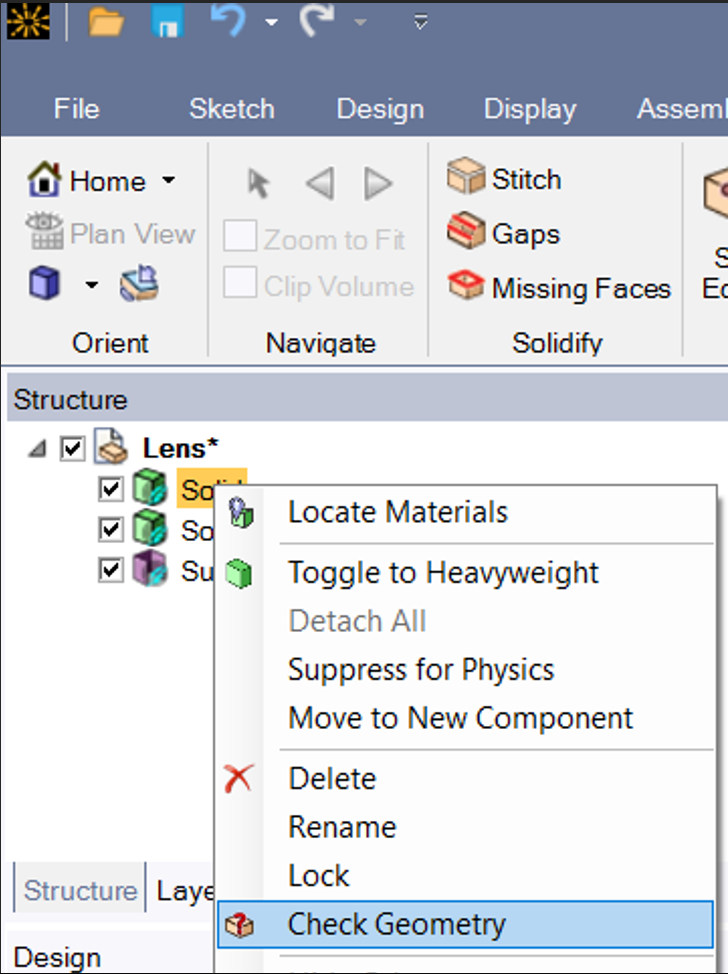Expand the undo history dropdown arrow

coord(271,22)
